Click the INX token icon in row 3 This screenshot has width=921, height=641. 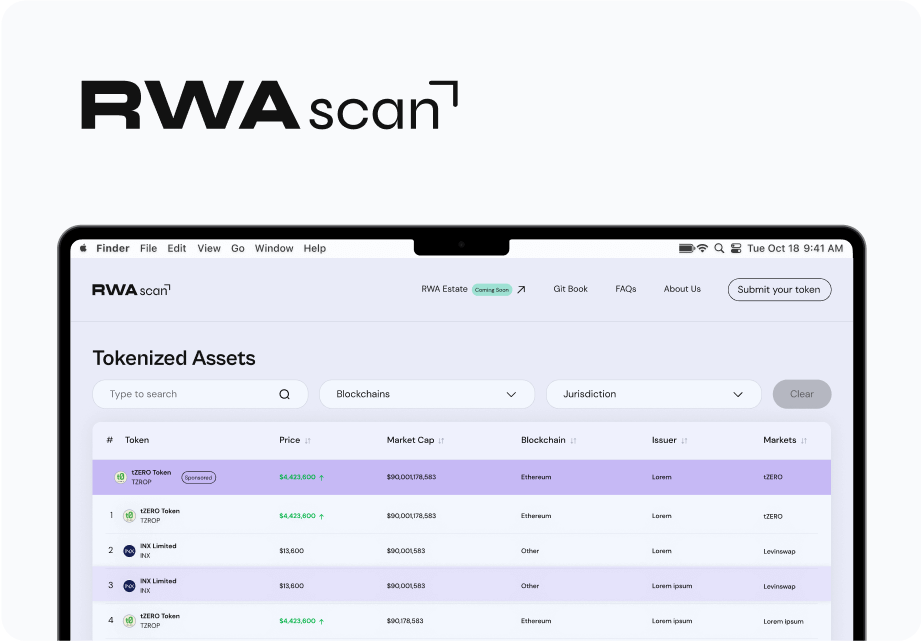pyautogui.click(x=129, y=586)
